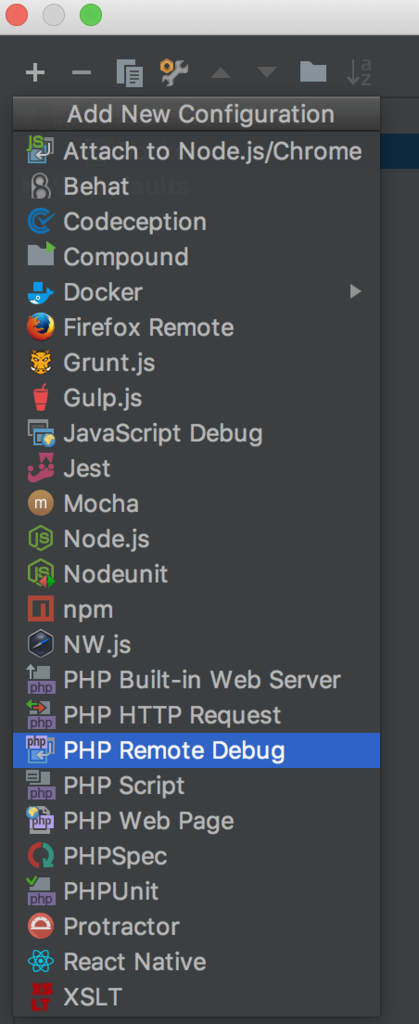Select the Docker menu entry
Screen dimensions: 419x1024
point(196,292)
